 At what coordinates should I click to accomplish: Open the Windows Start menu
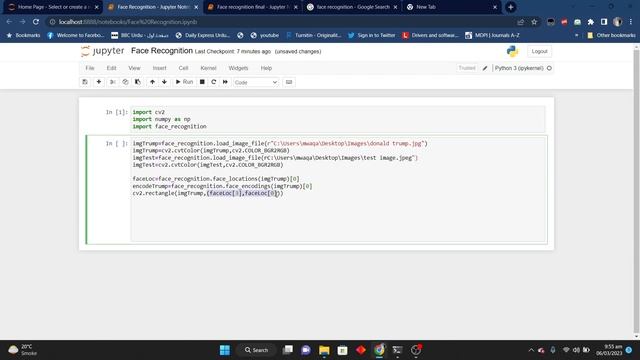[225, 350]
